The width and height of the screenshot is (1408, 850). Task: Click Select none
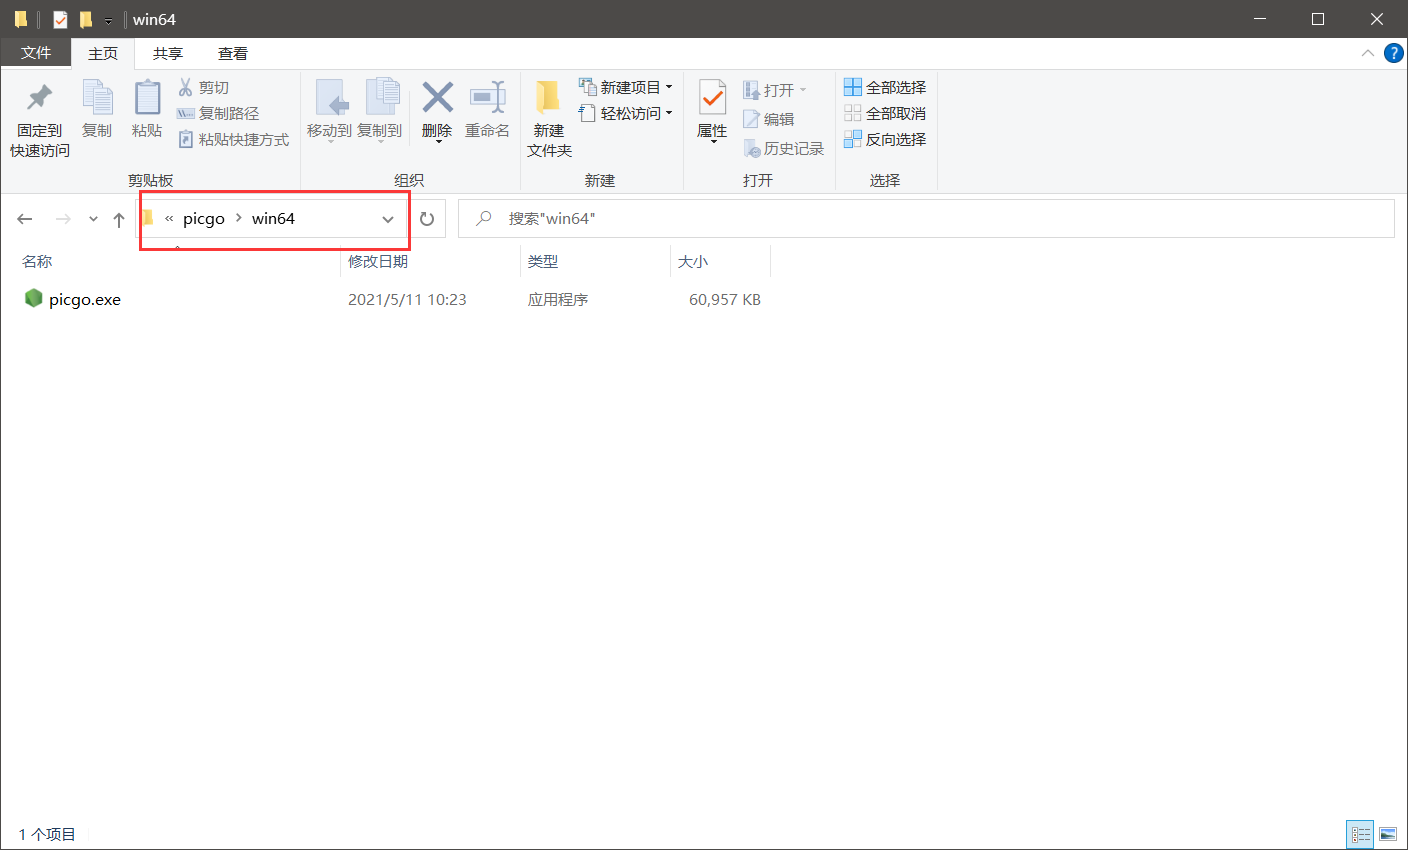click(x=885, y=114)
